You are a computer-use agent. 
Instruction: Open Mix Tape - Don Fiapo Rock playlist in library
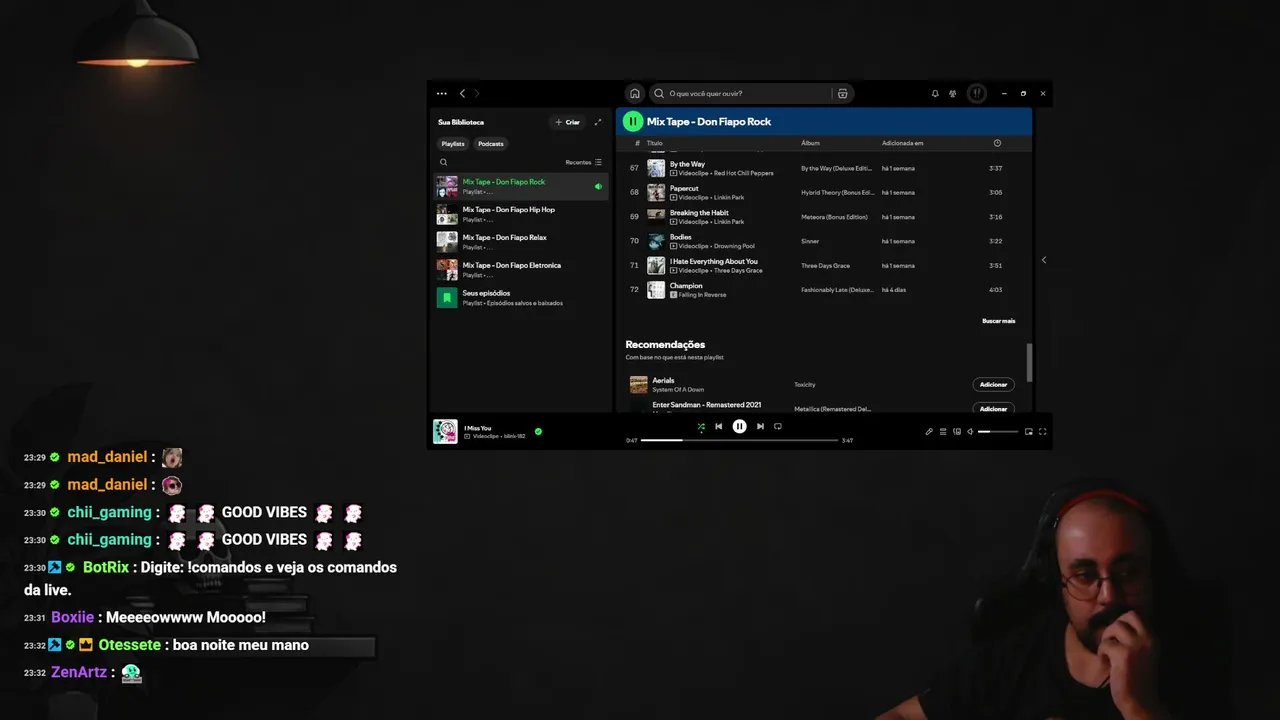click(x=521, y=186)
